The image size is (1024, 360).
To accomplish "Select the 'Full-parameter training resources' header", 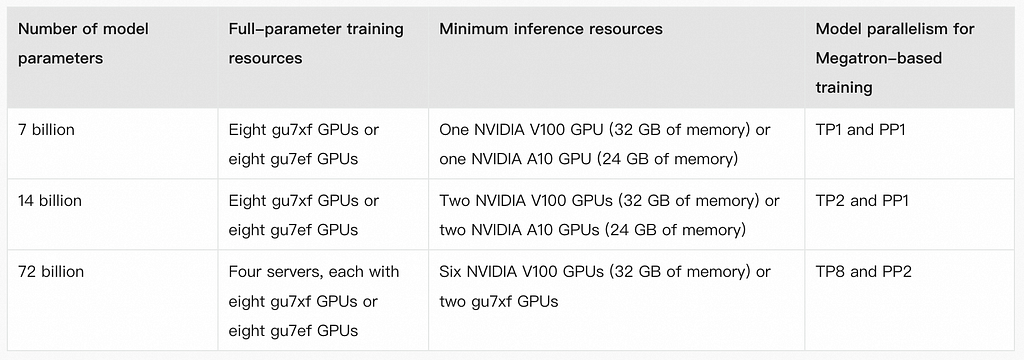I will (323, 57).
